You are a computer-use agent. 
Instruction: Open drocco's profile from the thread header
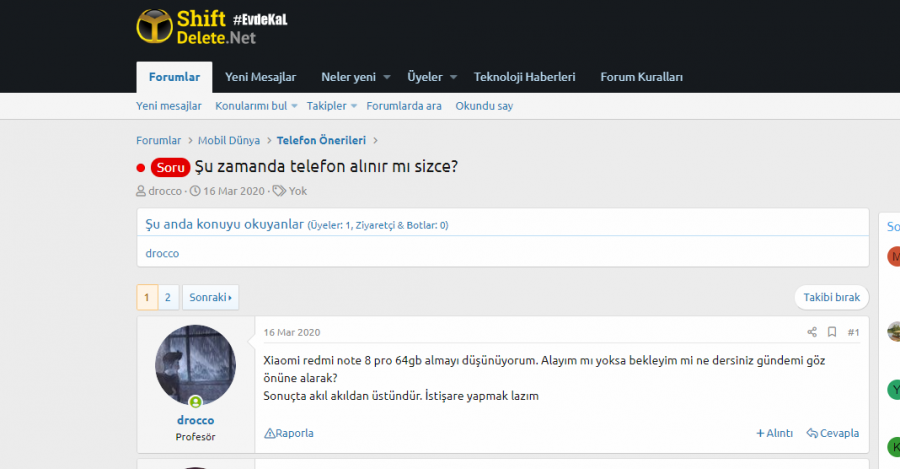[165, 191]
